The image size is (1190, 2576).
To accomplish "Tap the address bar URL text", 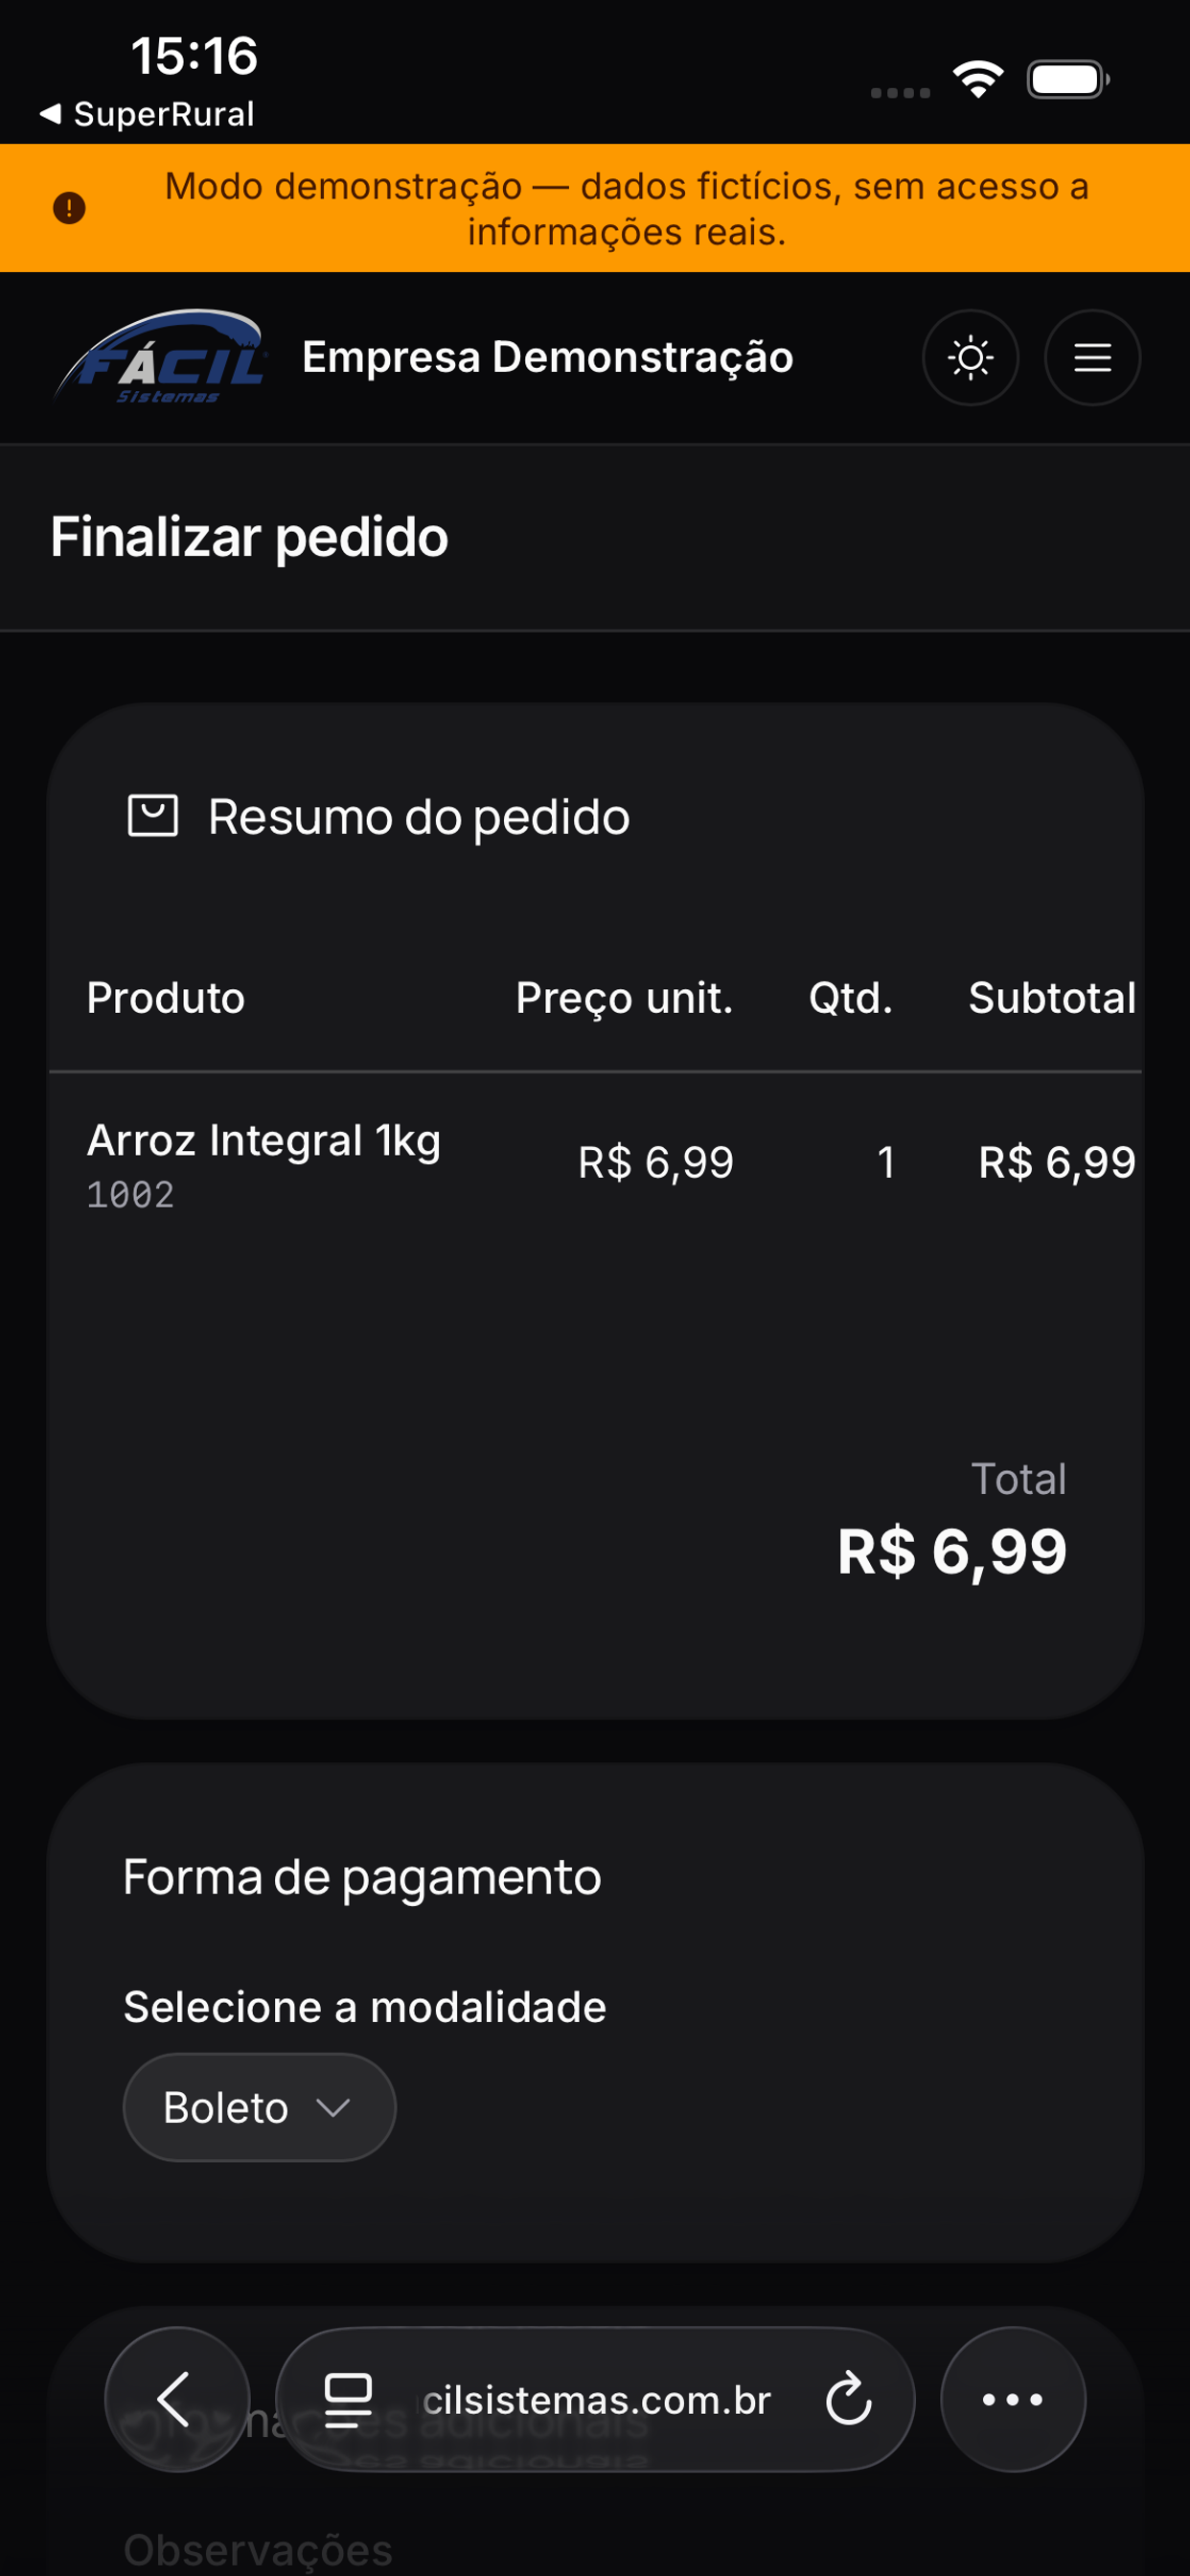I will [x=597, y=2400].
